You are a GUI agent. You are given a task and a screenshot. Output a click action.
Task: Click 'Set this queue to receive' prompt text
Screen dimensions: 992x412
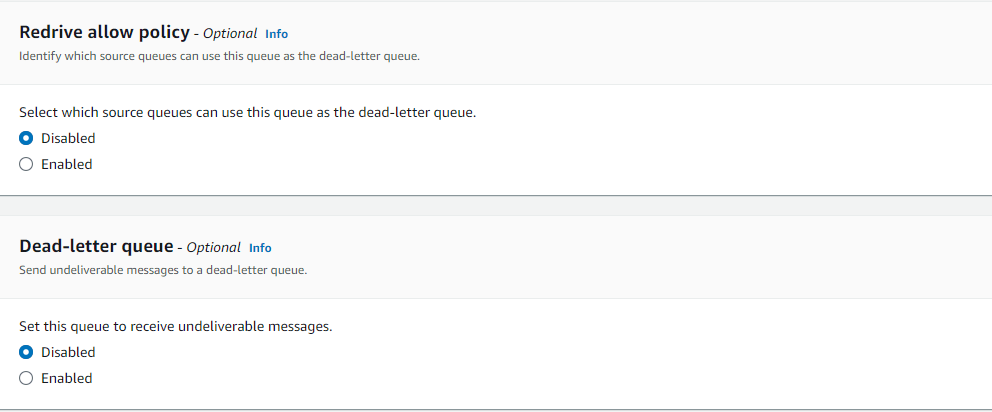pyautogui.click(x=175, y=326)
